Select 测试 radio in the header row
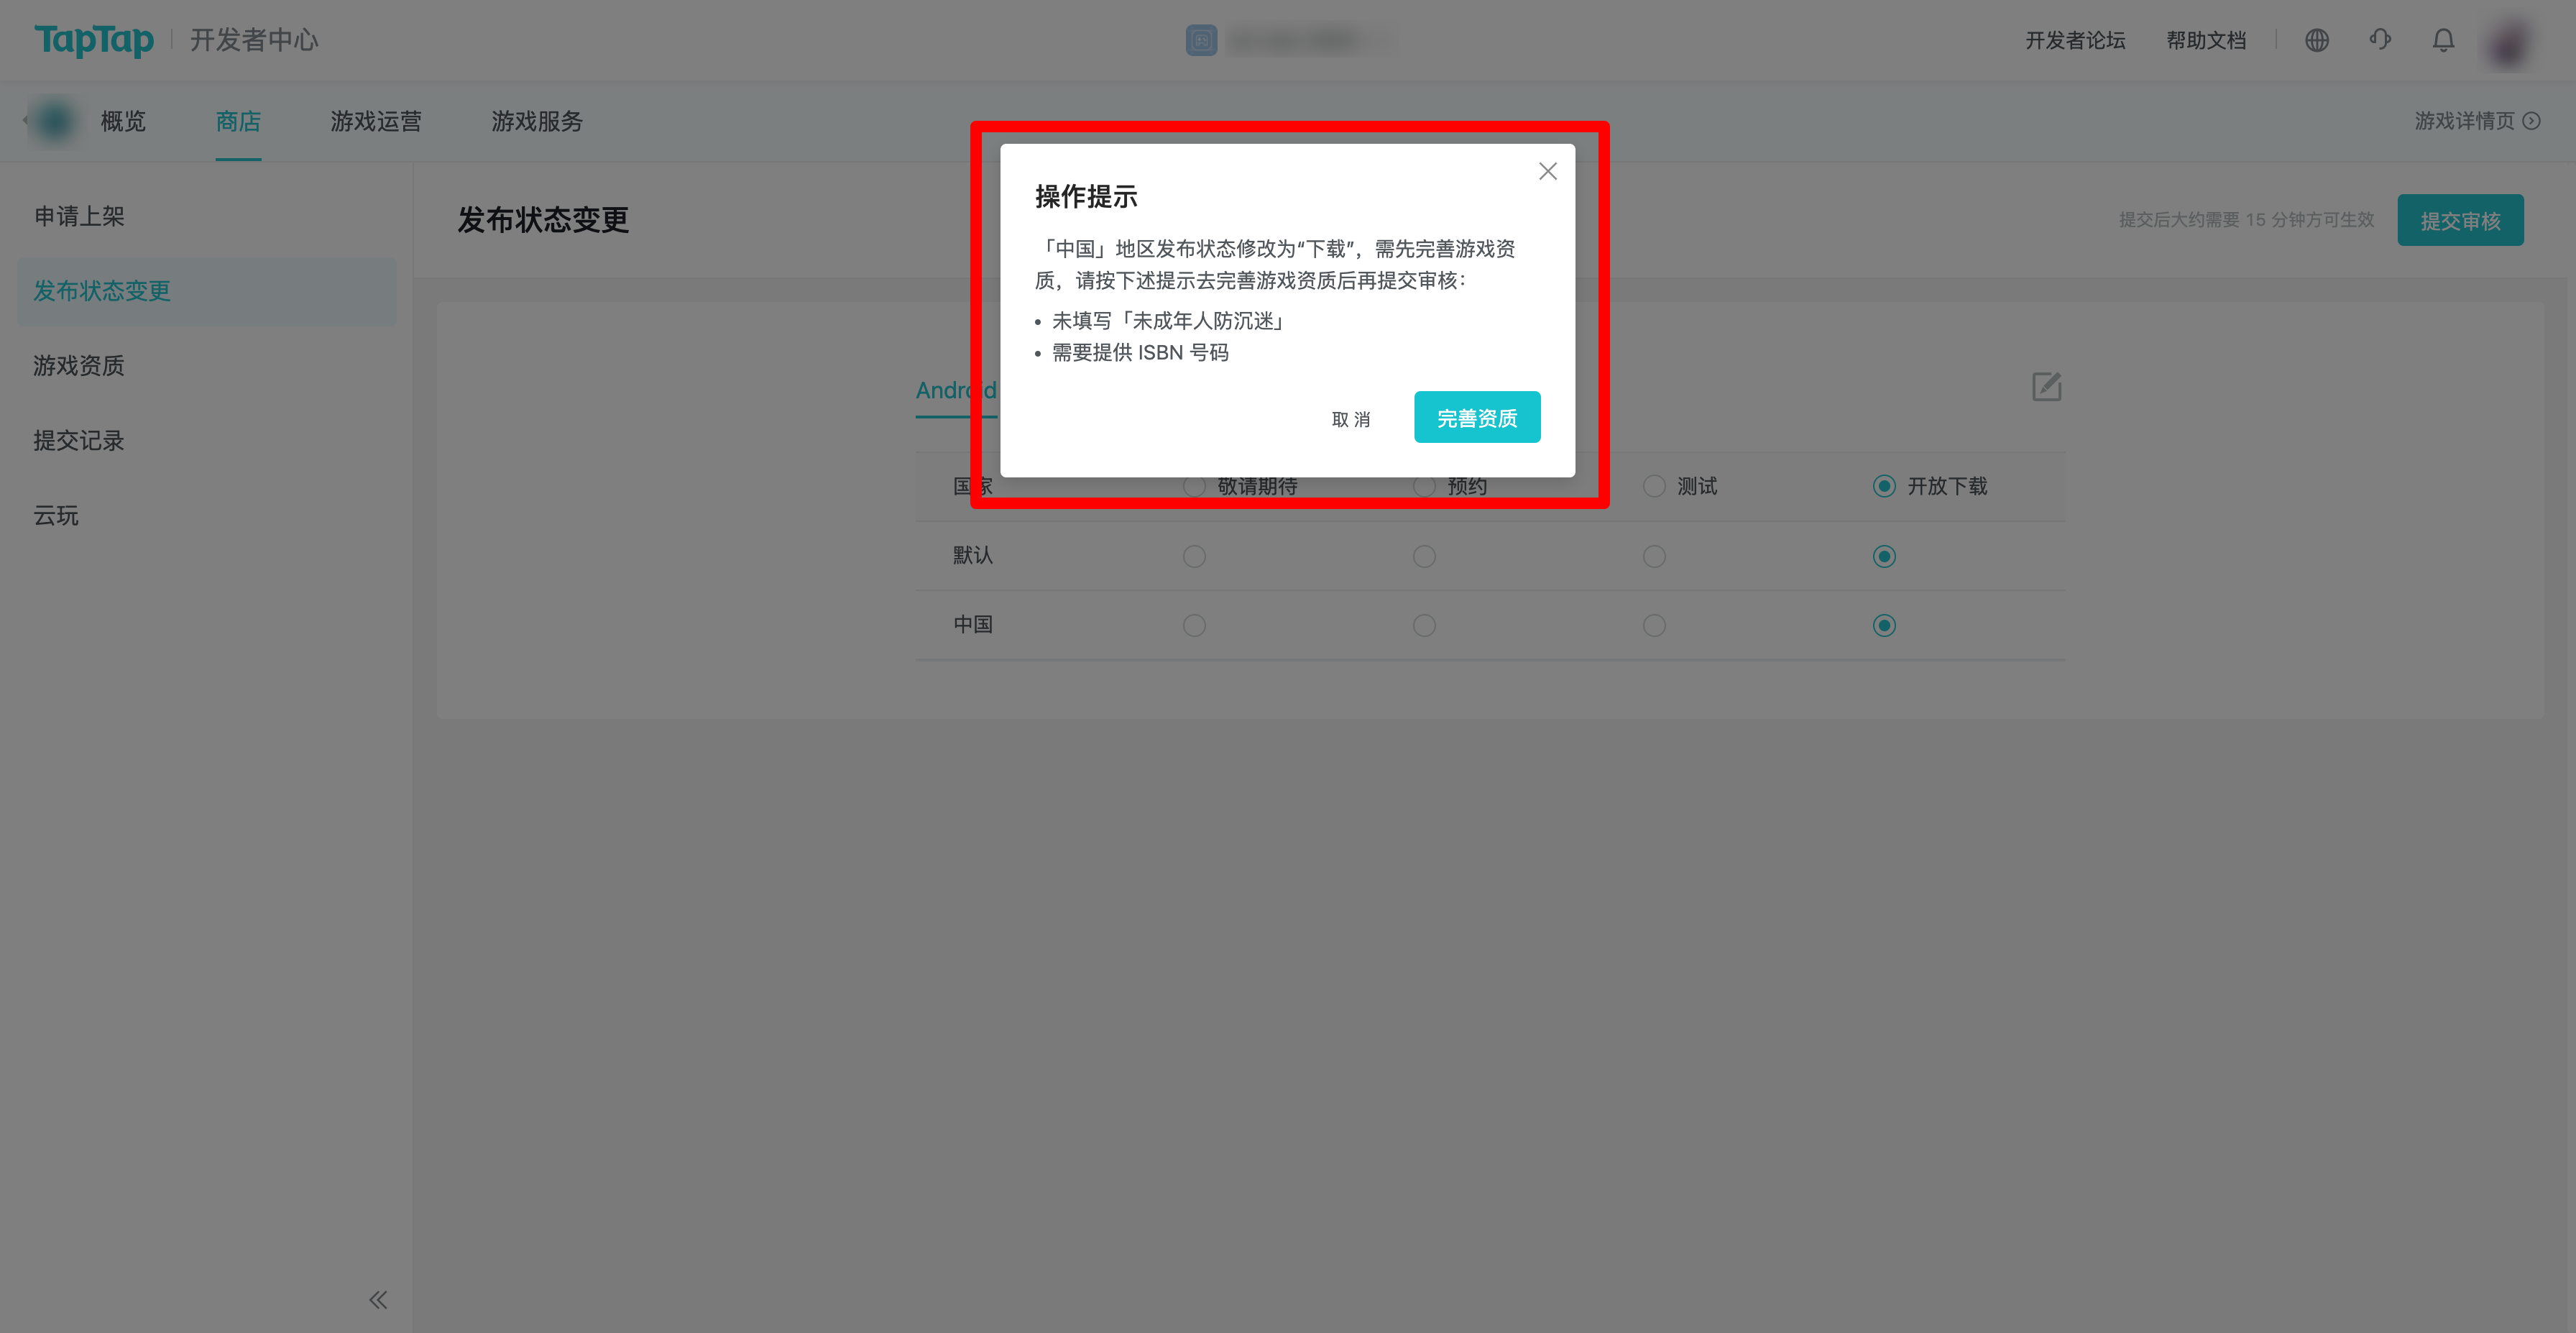The image size is (2576, 1333). tap(1654, 486)
